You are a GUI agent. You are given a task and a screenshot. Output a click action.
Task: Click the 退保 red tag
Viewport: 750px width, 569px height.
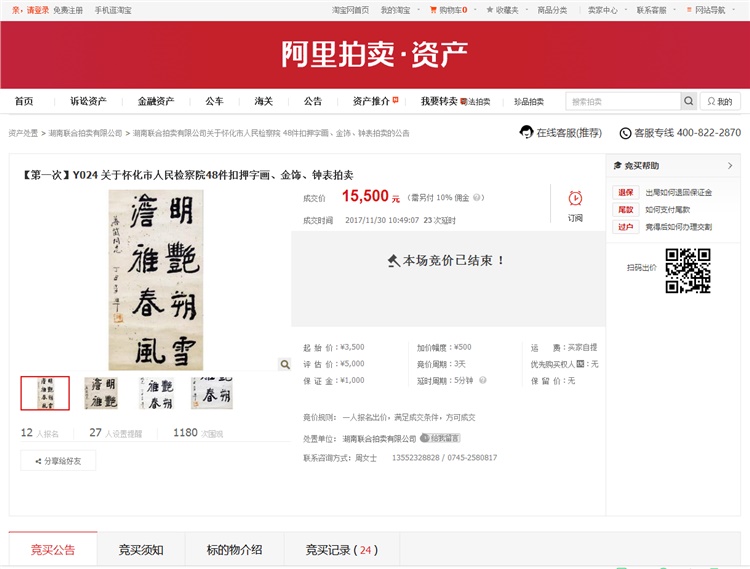pyautogui.click(x=625, y=192)
